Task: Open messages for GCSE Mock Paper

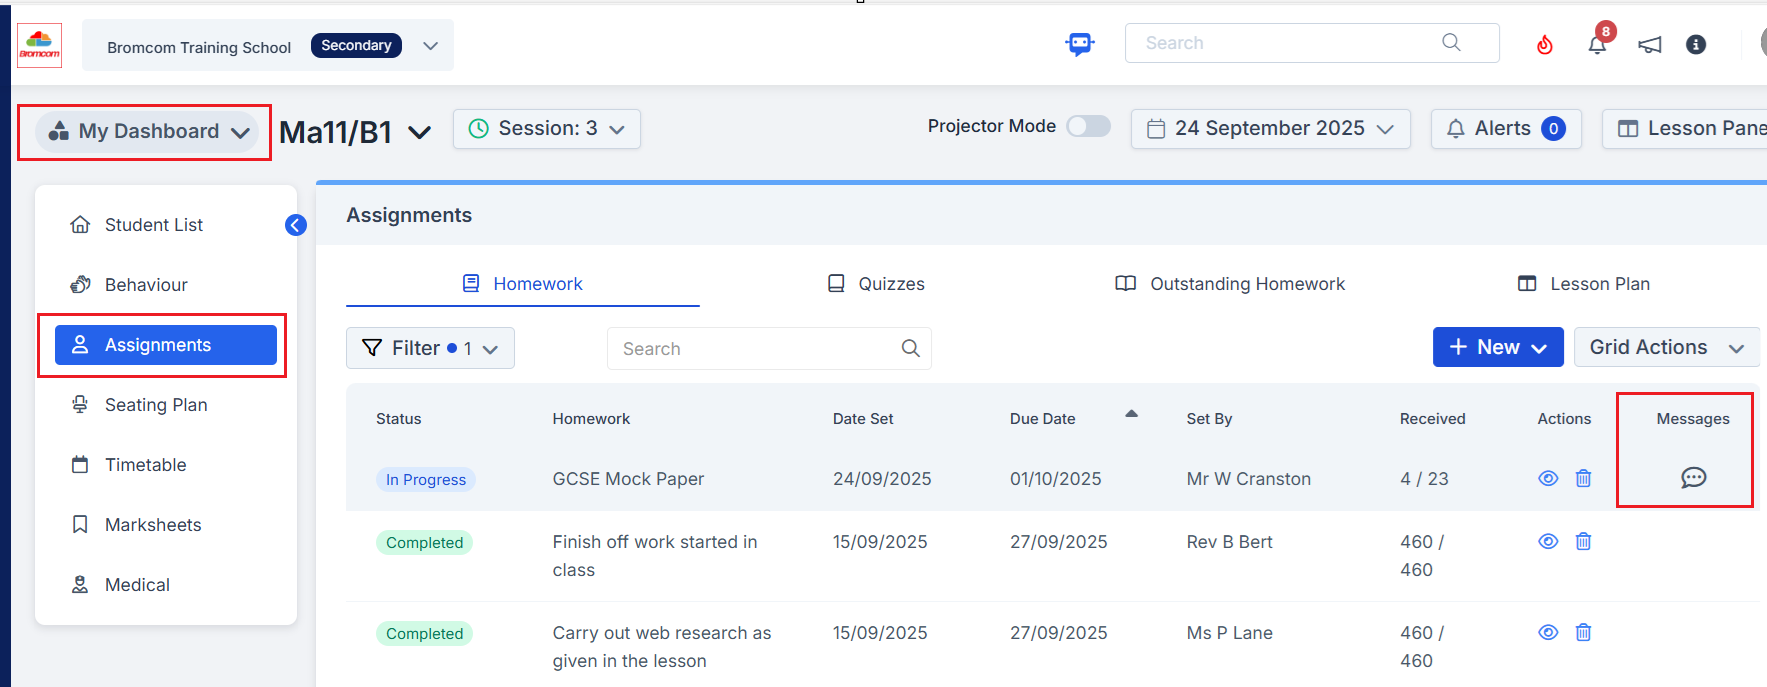Action: (1693, 478)
